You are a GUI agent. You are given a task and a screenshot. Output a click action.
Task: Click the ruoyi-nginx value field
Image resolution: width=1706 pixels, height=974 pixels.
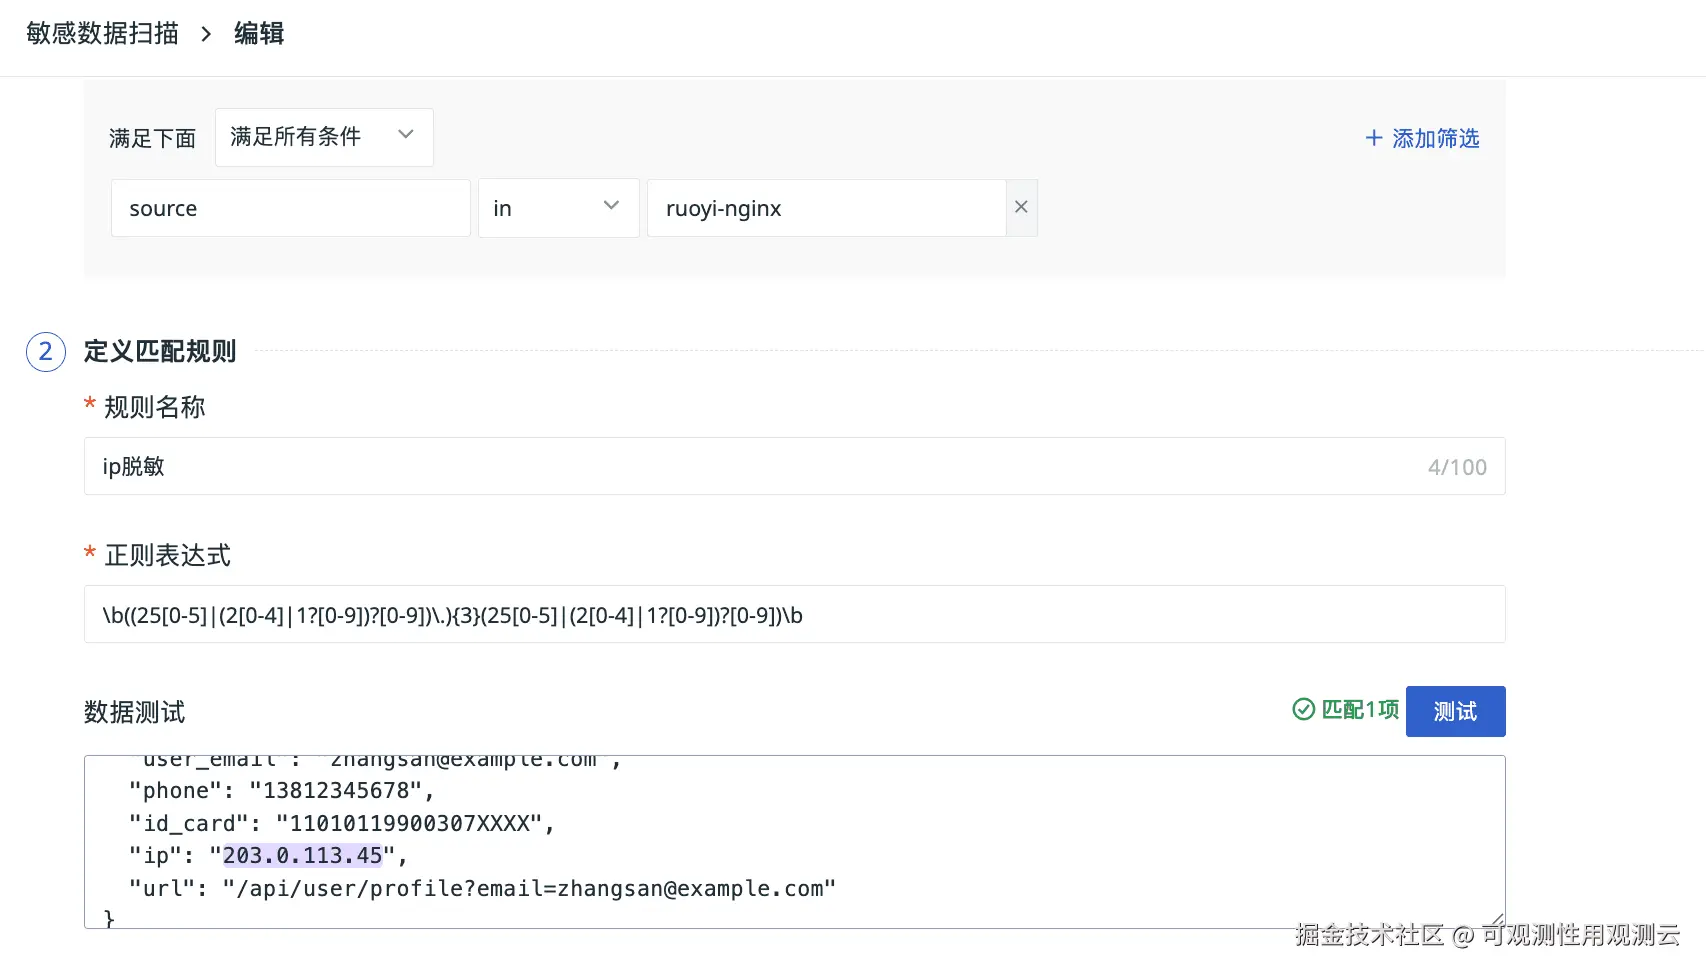click(825, 208)
